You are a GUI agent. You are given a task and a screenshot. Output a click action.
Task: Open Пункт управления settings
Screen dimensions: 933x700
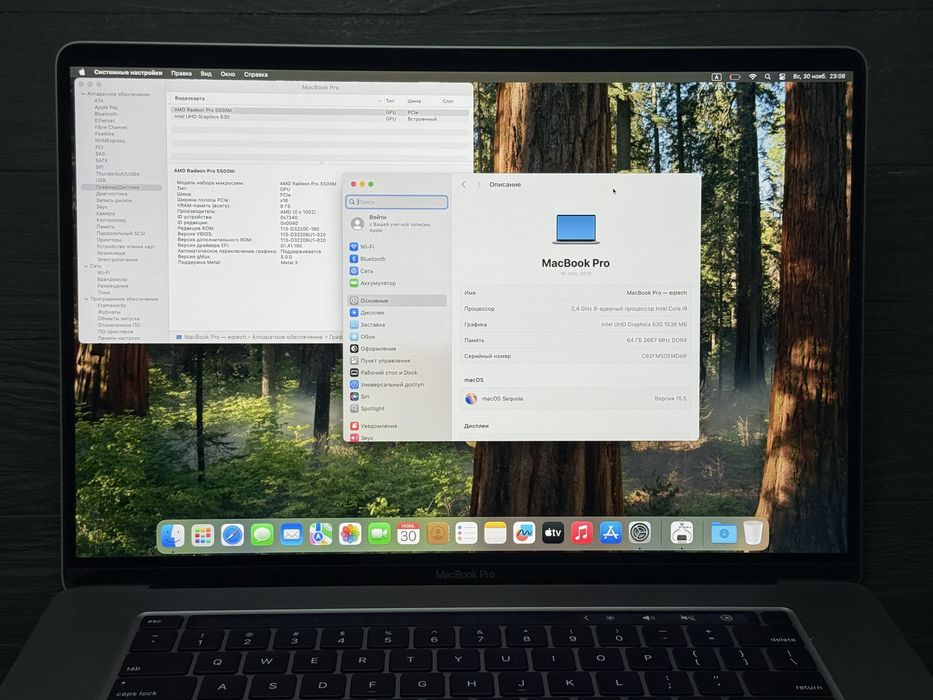pyautogui.click(x=397, y=361)
